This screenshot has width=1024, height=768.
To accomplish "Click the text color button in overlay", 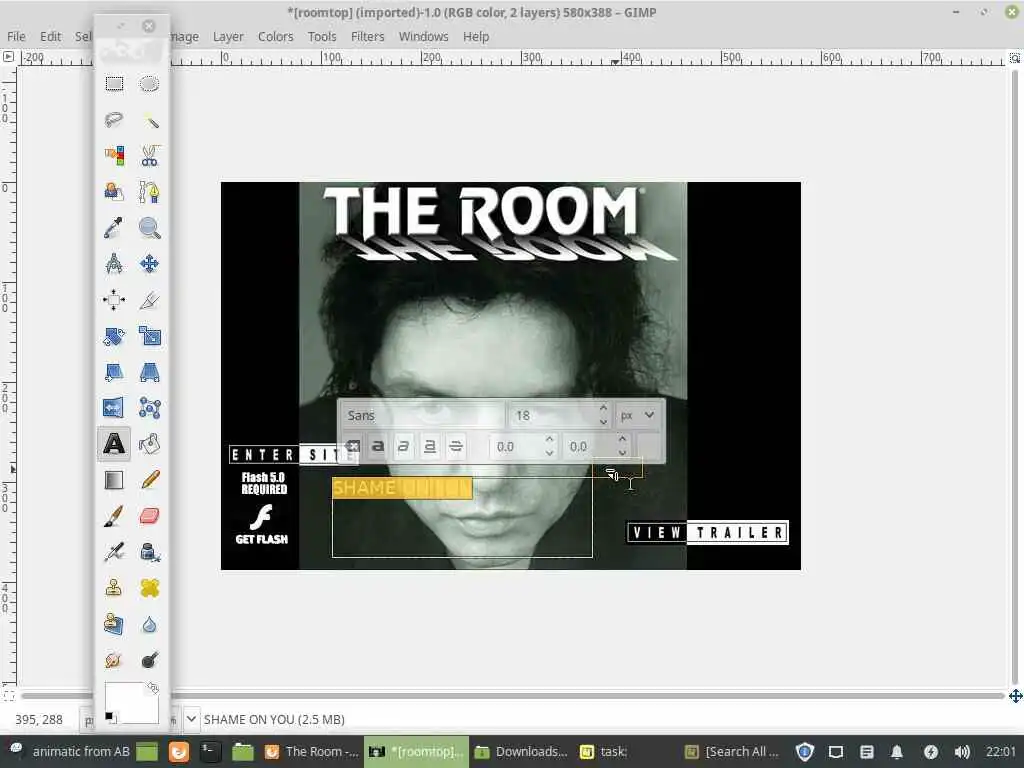I will coord(650,447).
